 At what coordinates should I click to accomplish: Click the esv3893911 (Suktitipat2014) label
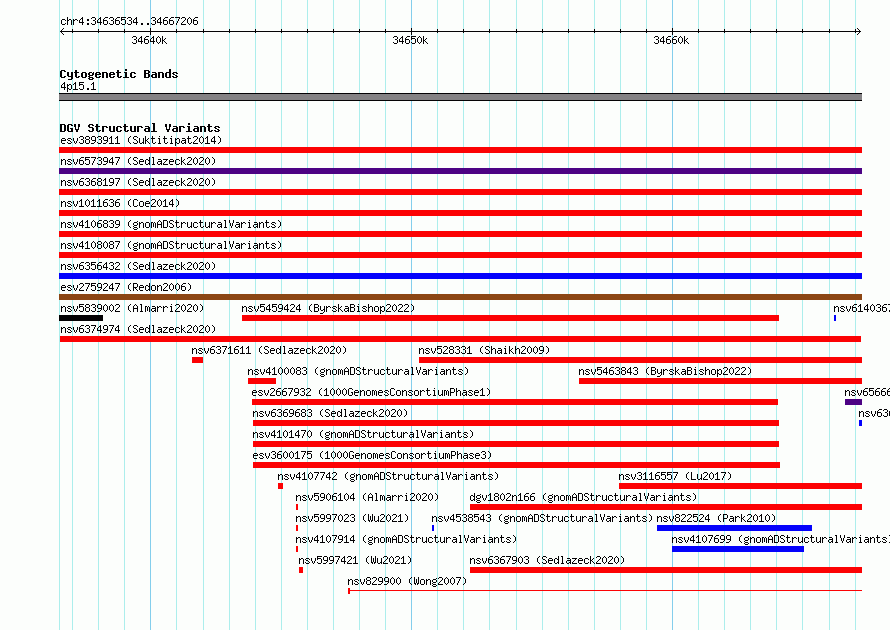click(x=141, y=140)
